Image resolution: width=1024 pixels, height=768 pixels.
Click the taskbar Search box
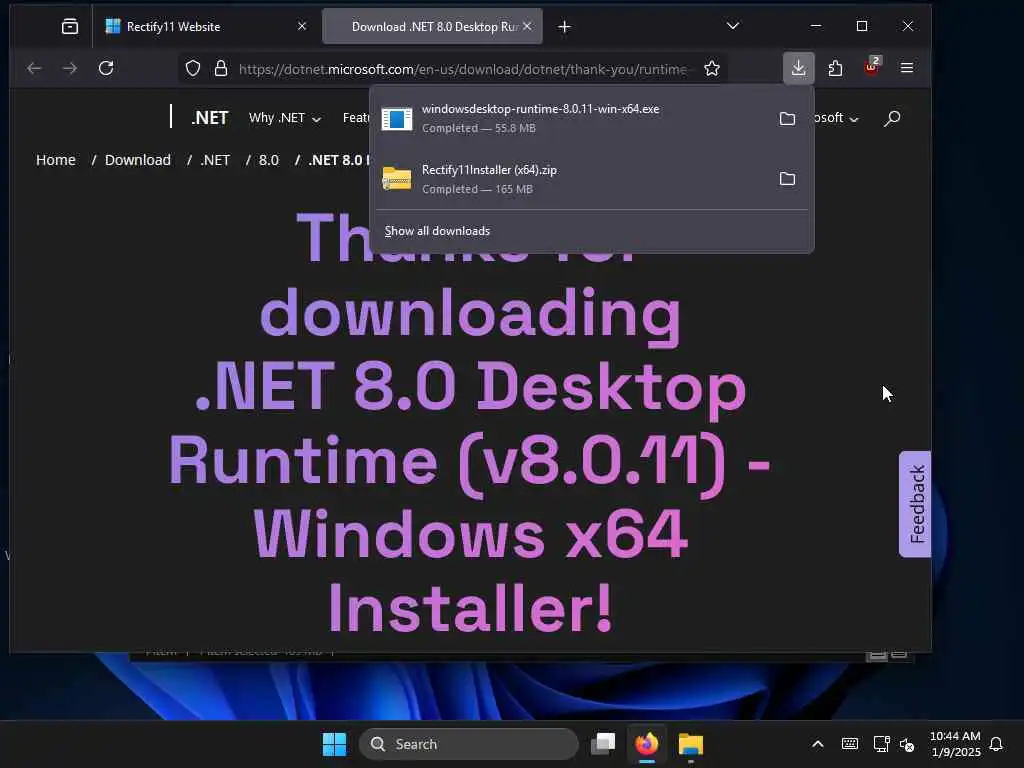(469, 744)
